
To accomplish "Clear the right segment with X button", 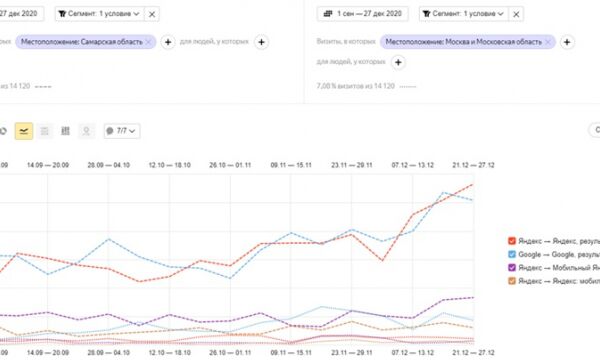I will pyautogui.click(x=516, y=14).
